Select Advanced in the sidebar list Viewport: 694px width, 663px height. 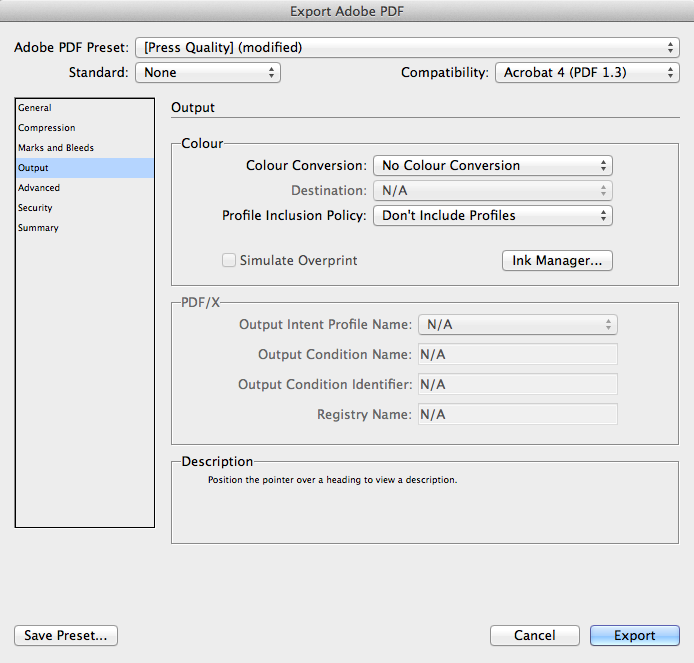click(85, 188)
